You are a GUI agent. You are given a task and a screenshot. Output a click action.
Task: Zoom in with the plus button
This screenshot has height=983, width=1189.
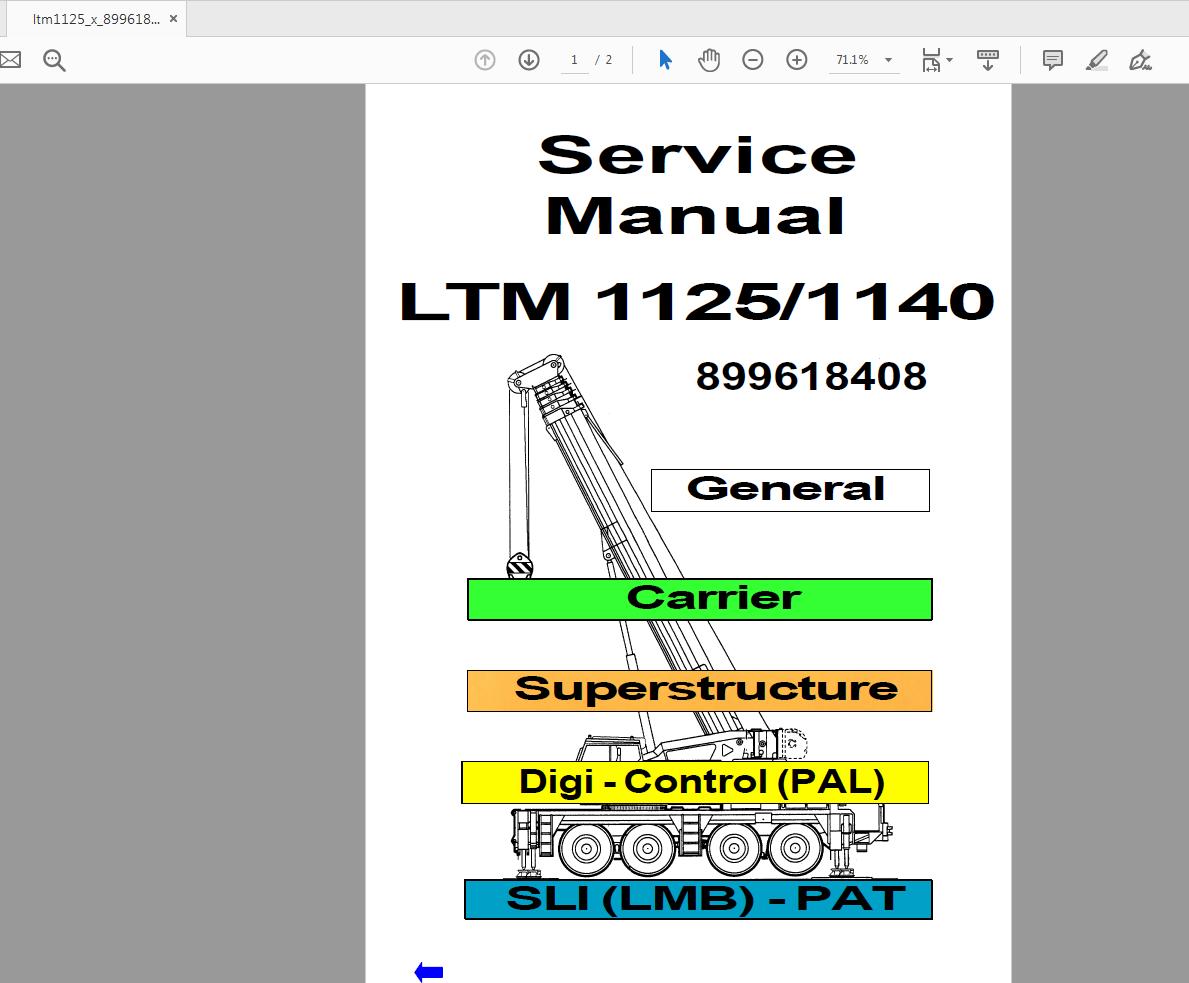[x=796, y=60]
